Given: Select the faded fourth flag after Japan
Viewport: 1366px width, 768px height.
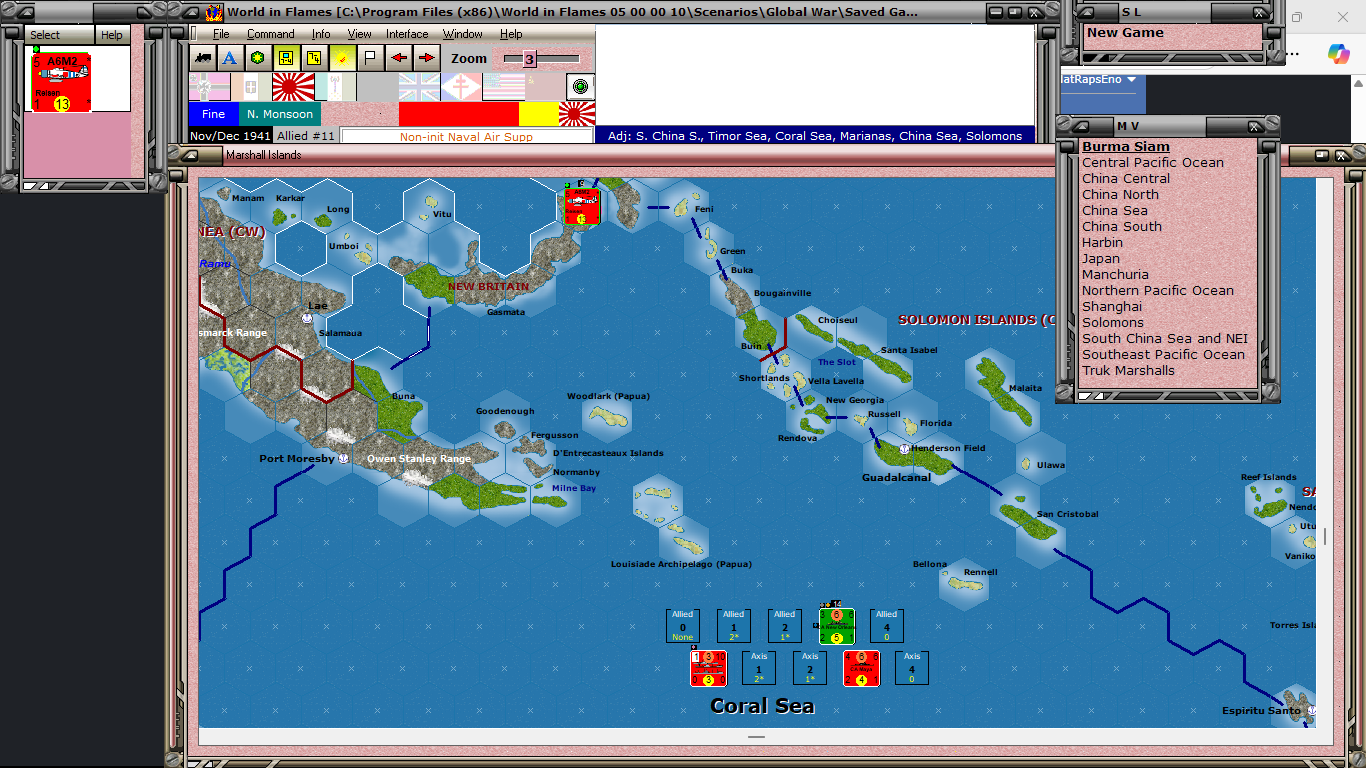Looking at the screenshot, I should [335, 87].
